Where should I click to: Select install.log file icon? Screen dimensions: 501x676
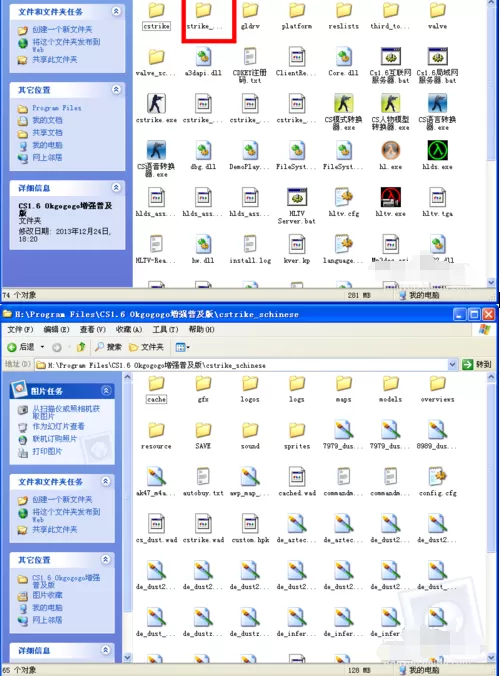click(x=250, y=244)
